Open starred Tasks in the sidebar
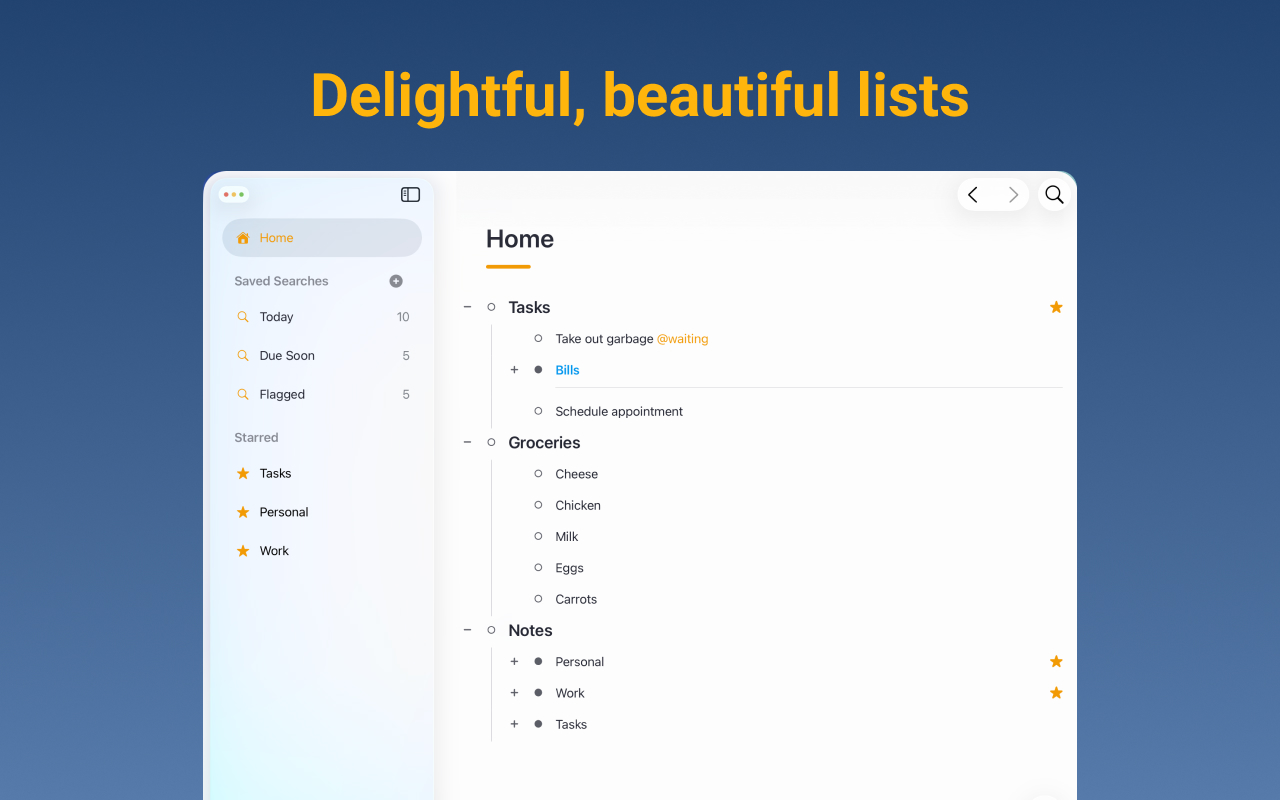The width and height of the screenshot is (1280, 800). [x=322, y=473]
